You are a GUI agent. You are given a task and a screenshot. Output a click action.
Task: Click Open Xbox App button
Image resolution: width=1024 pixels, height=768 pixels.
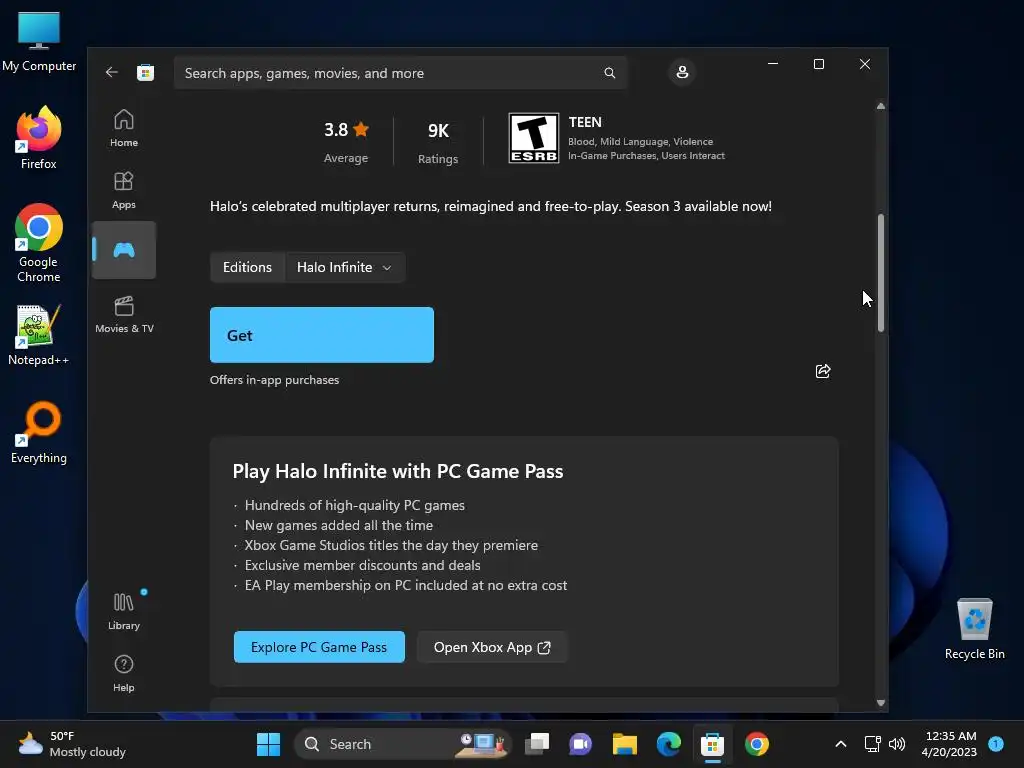coord(492,647)
